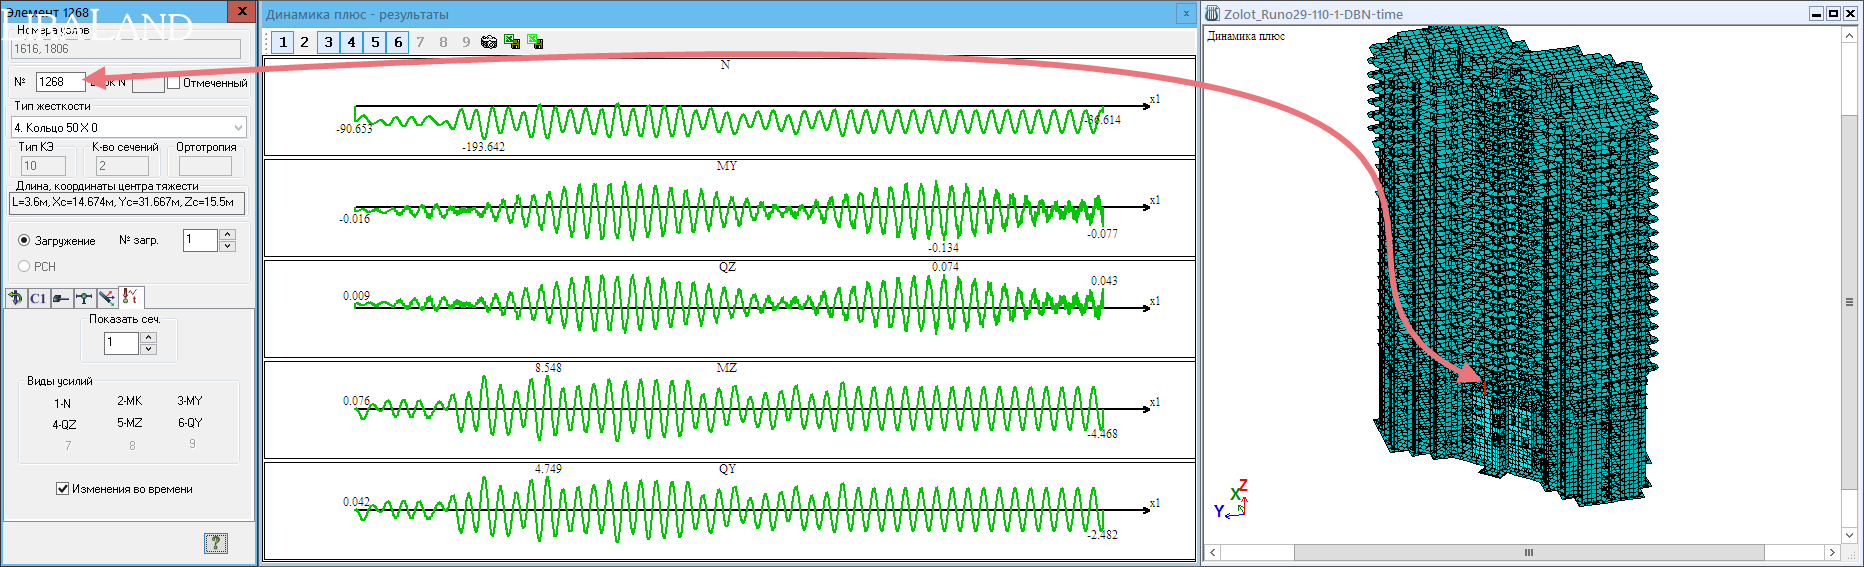This screenshot has width=1864, height=567.
Task: Select the time-history forces tab icon
Action: [130, 297]
